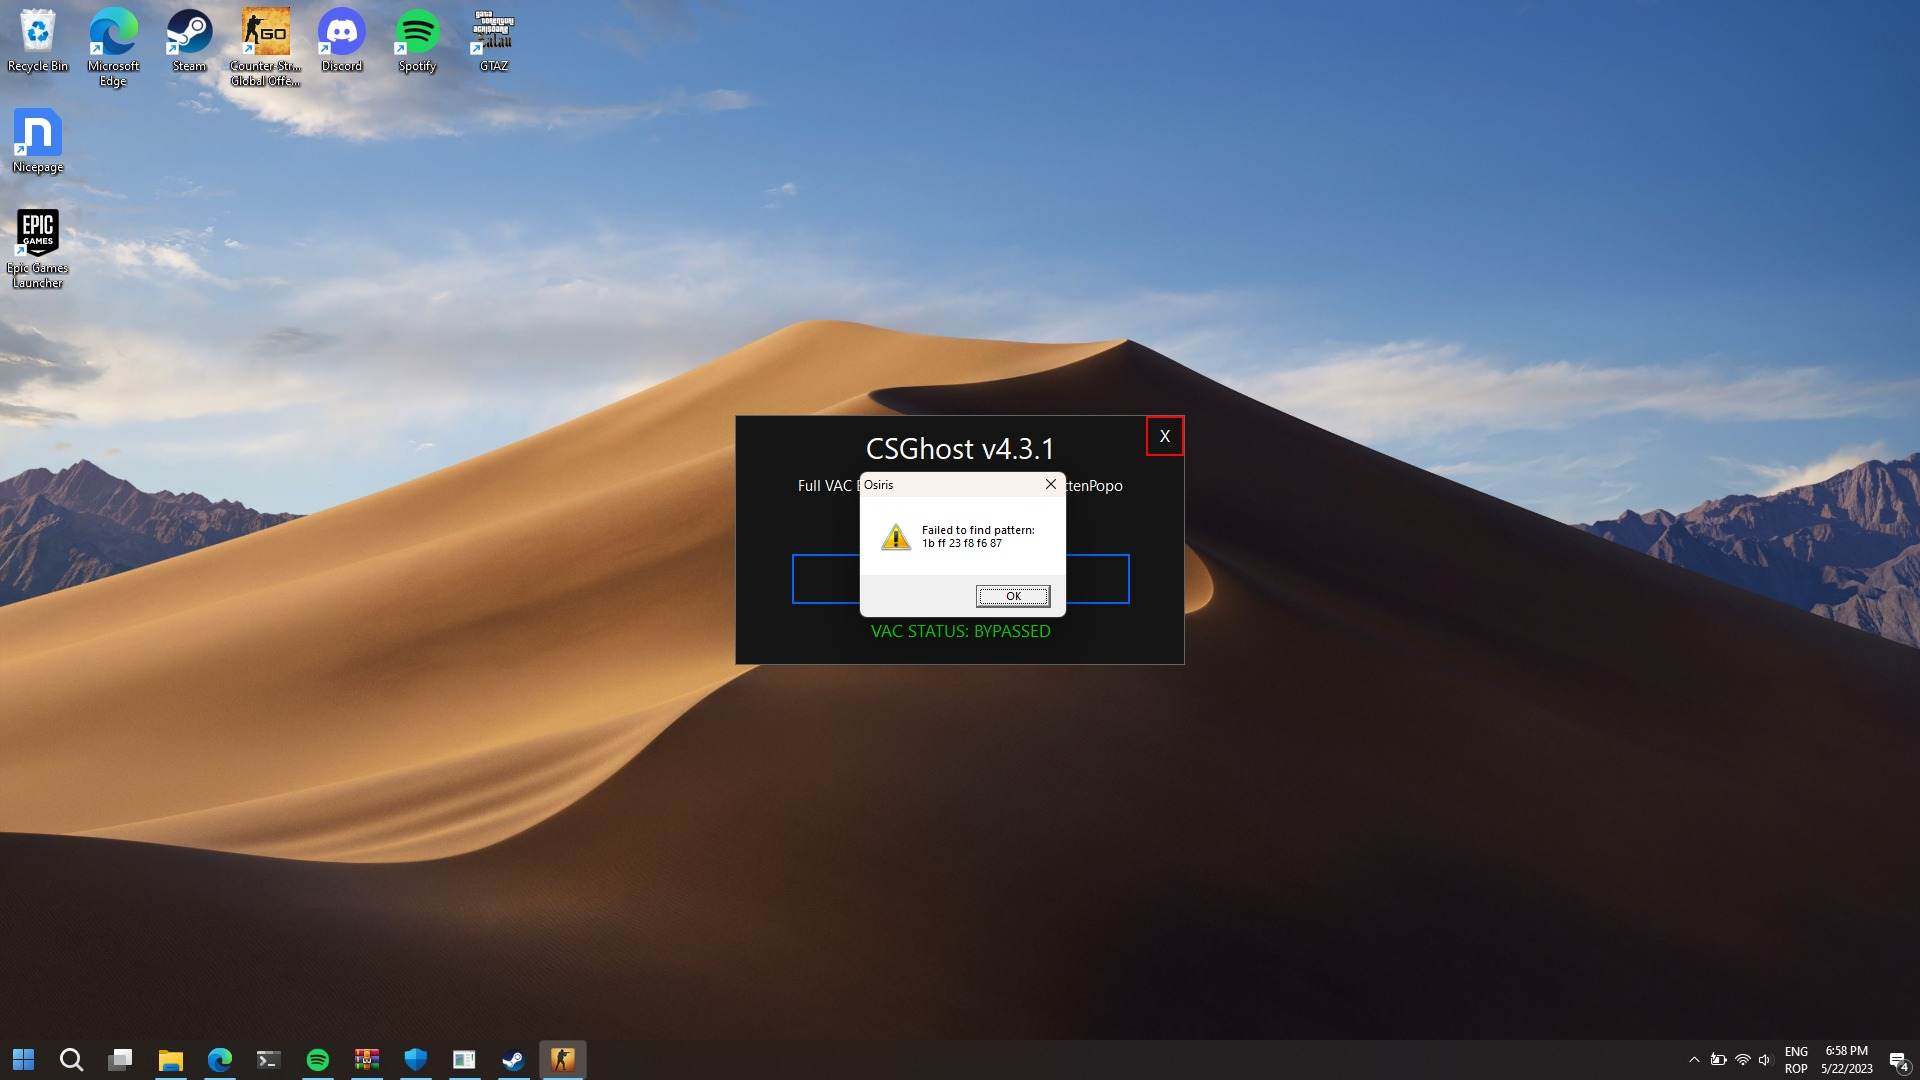This screenshot has width=1920, height=1080.
Task: Open the ENG language switcher
Action: click(x=1797, y=1059)
